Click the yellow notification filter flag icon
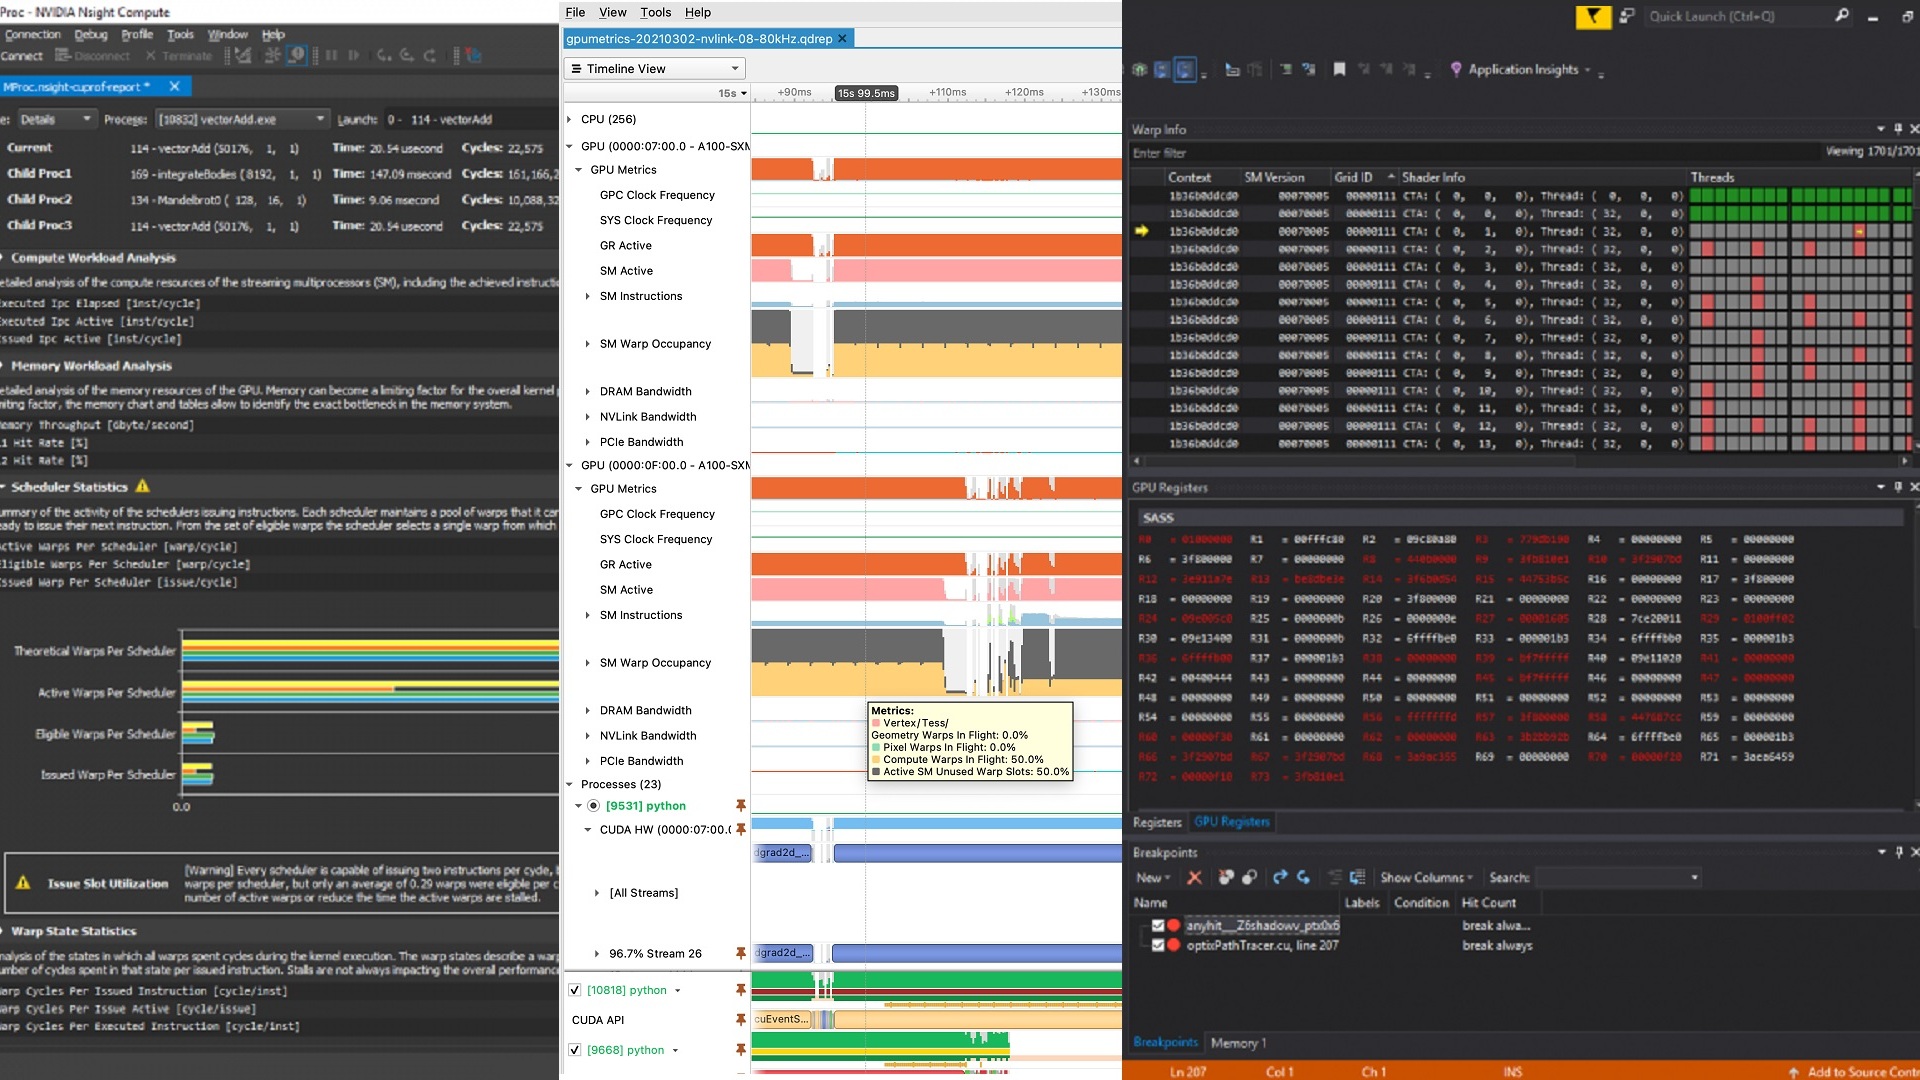 tap(1593, 16)
